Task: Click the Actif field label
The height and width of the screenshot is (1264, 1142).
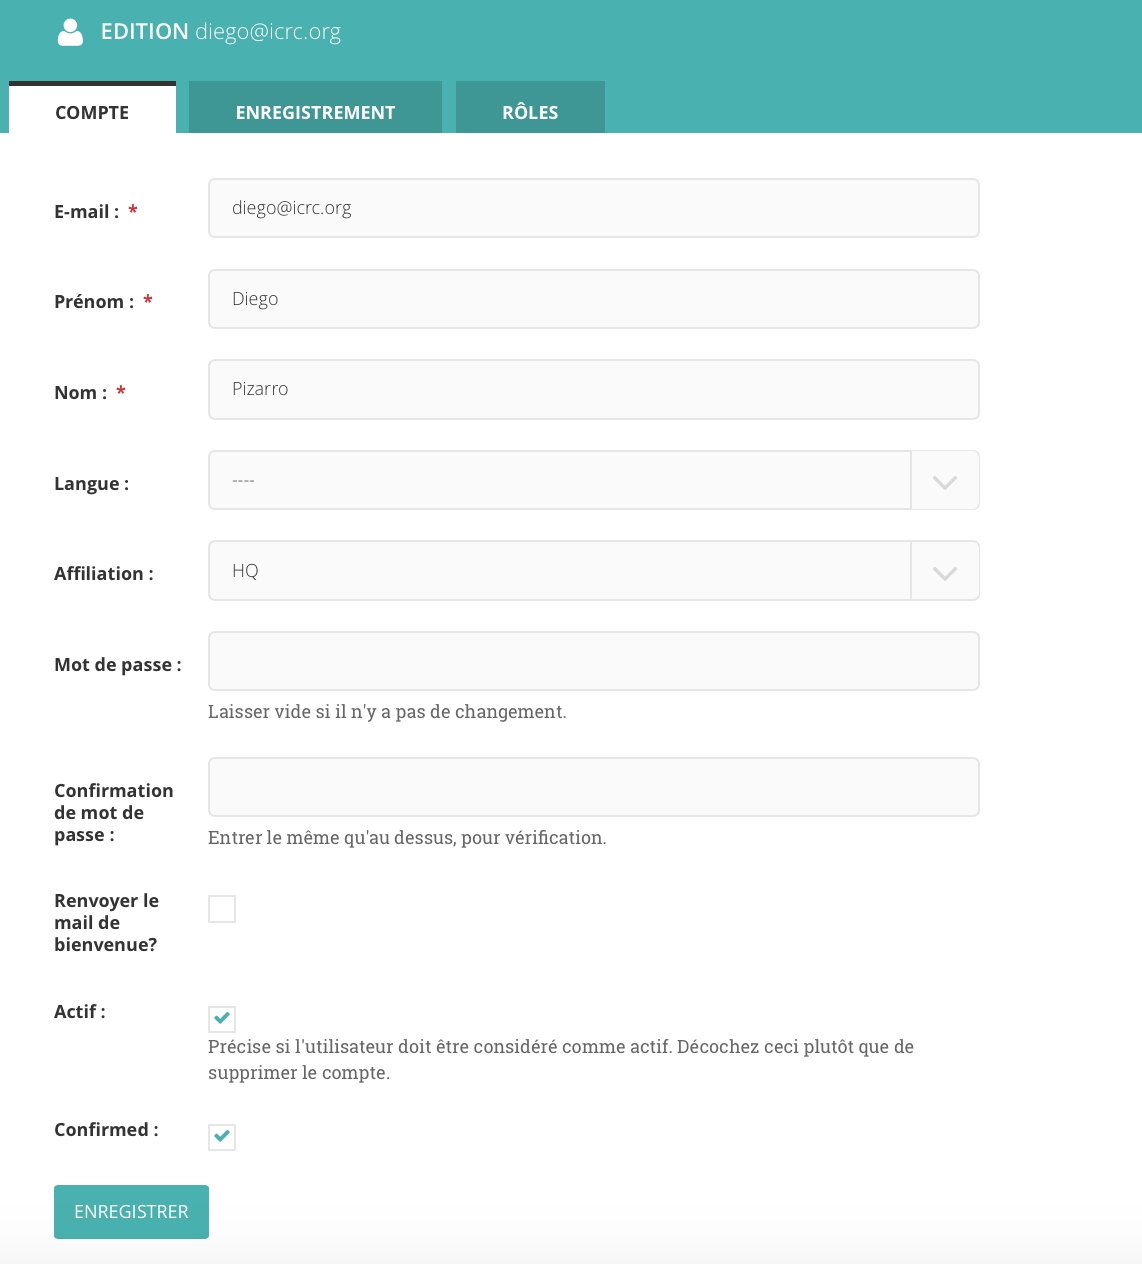Action: coord(80,1012)
